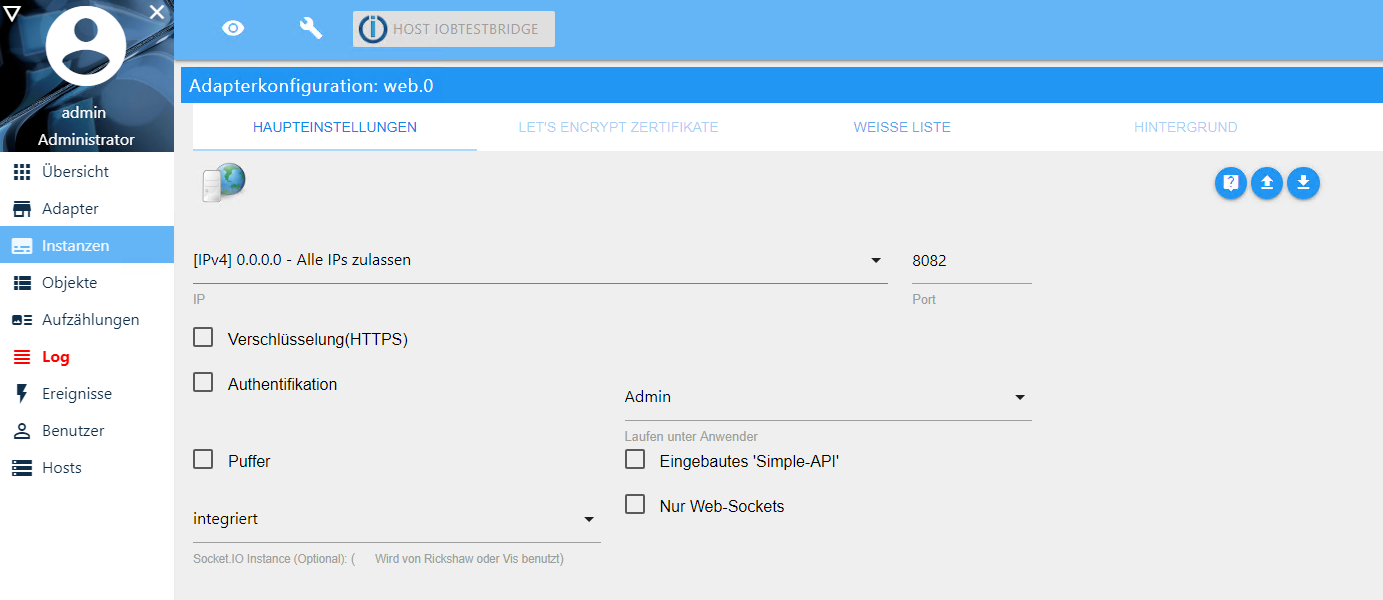Open Benutzer in the sidebar
The width and height of the screenshot is (1383, 600).
87,431
